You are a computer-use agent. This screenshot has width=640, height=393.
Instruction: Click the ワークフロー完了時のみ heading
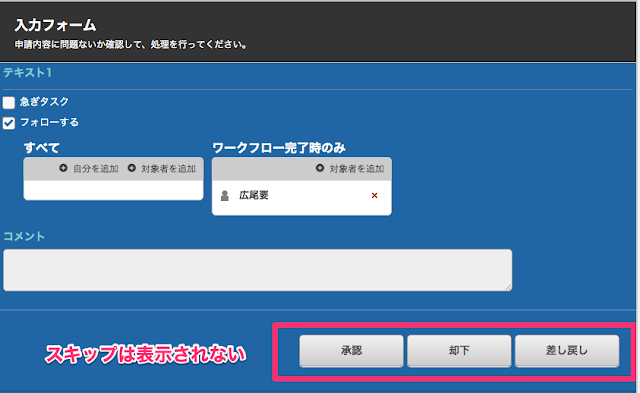pos(279,148)
